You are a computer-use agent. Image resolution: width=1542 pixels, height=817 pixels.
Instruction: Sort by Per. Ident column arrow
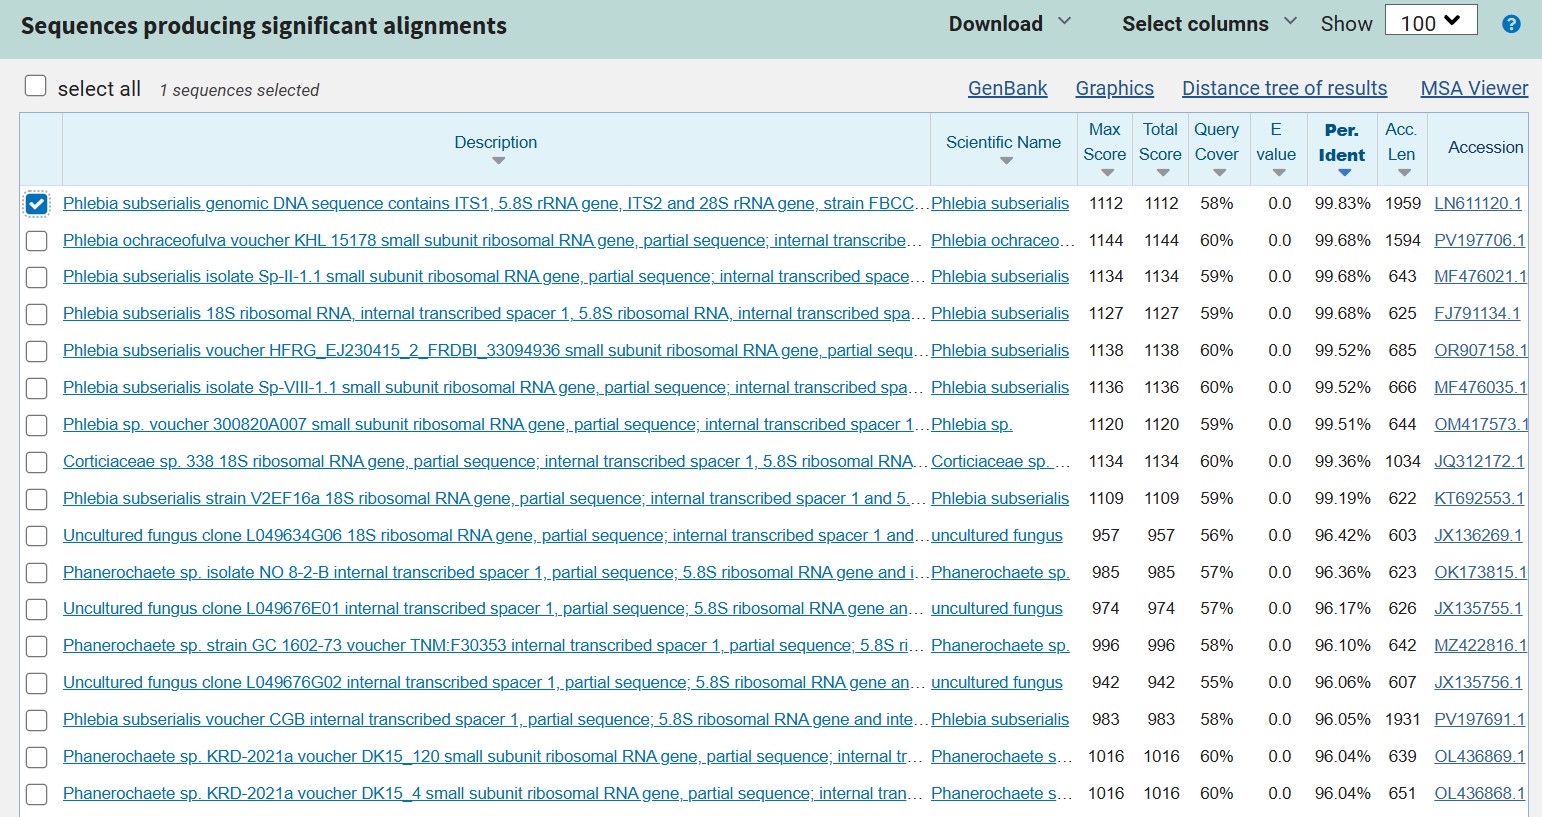1344,173
